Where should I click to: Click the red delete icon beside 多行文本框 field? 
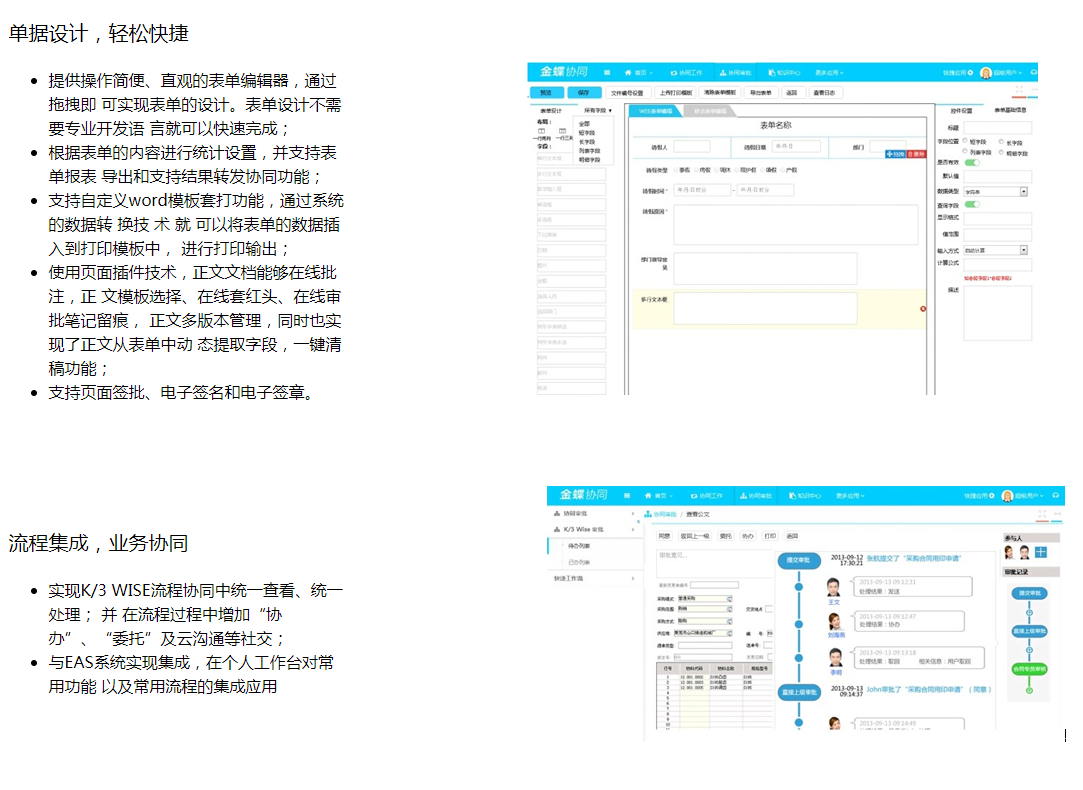click(x=922, y=309)
